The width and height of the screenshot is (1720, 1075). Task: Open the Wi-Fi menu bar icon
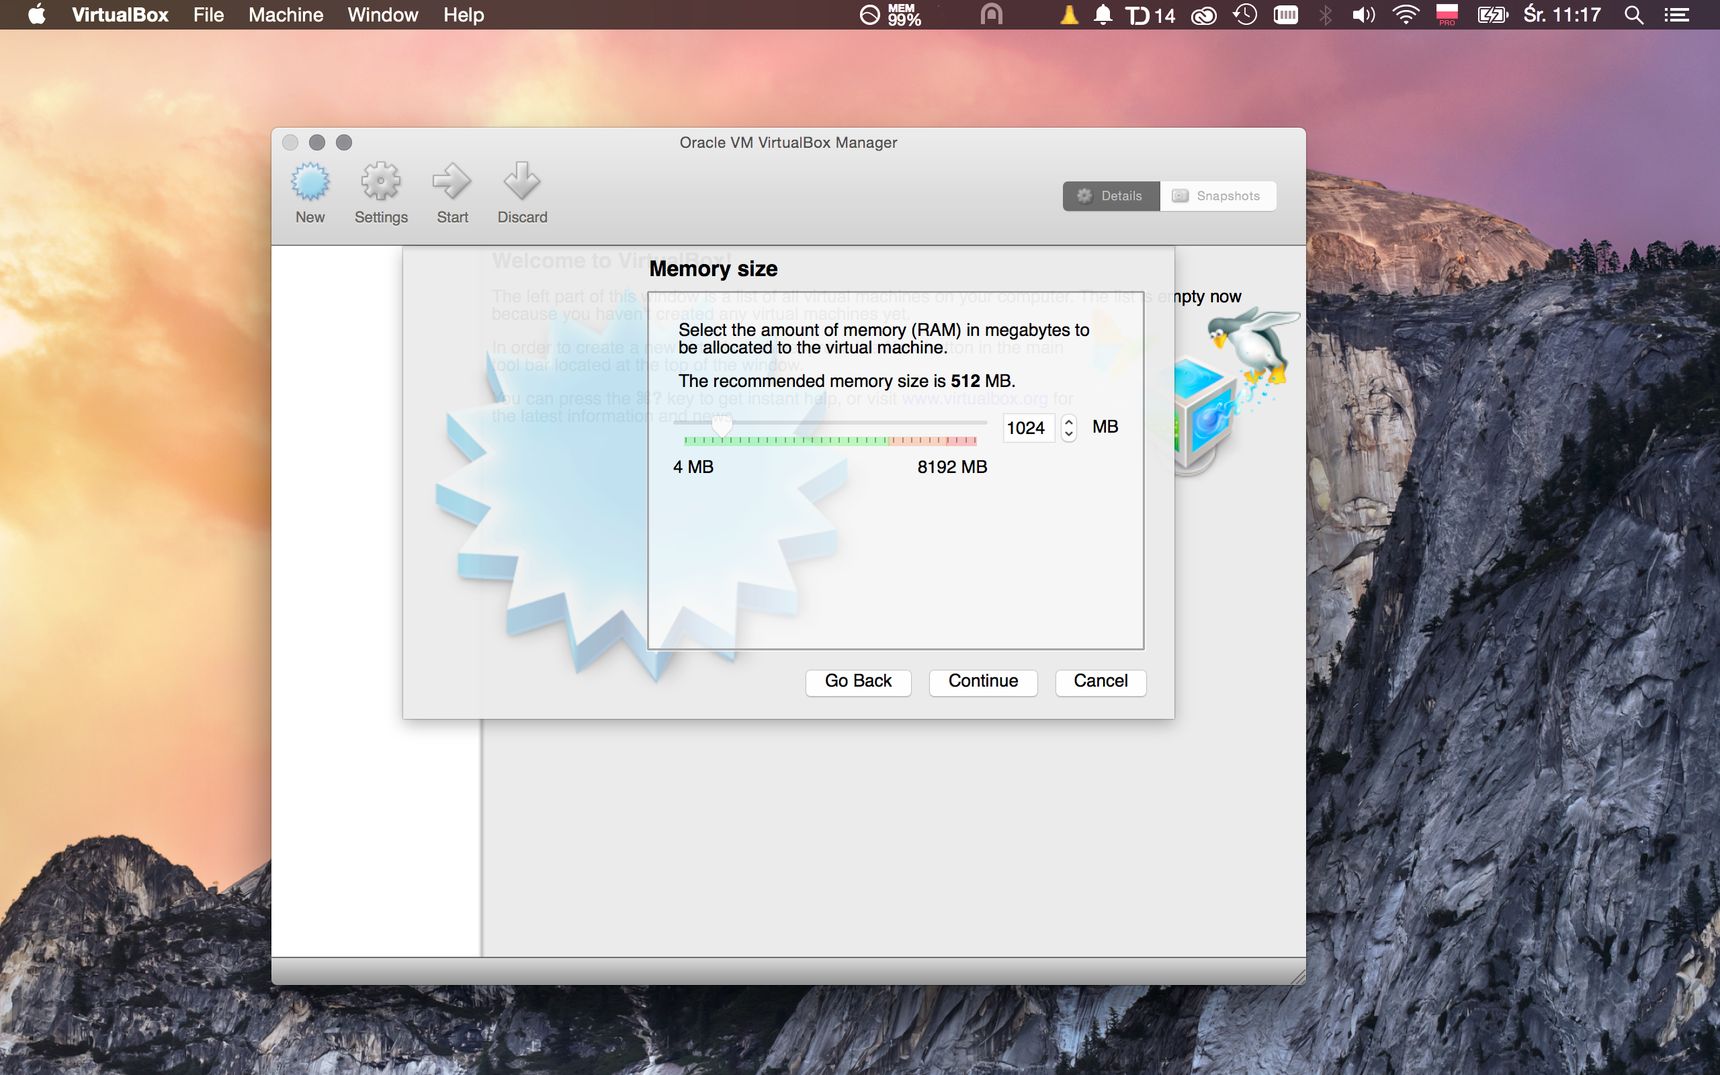(1406, 15)
